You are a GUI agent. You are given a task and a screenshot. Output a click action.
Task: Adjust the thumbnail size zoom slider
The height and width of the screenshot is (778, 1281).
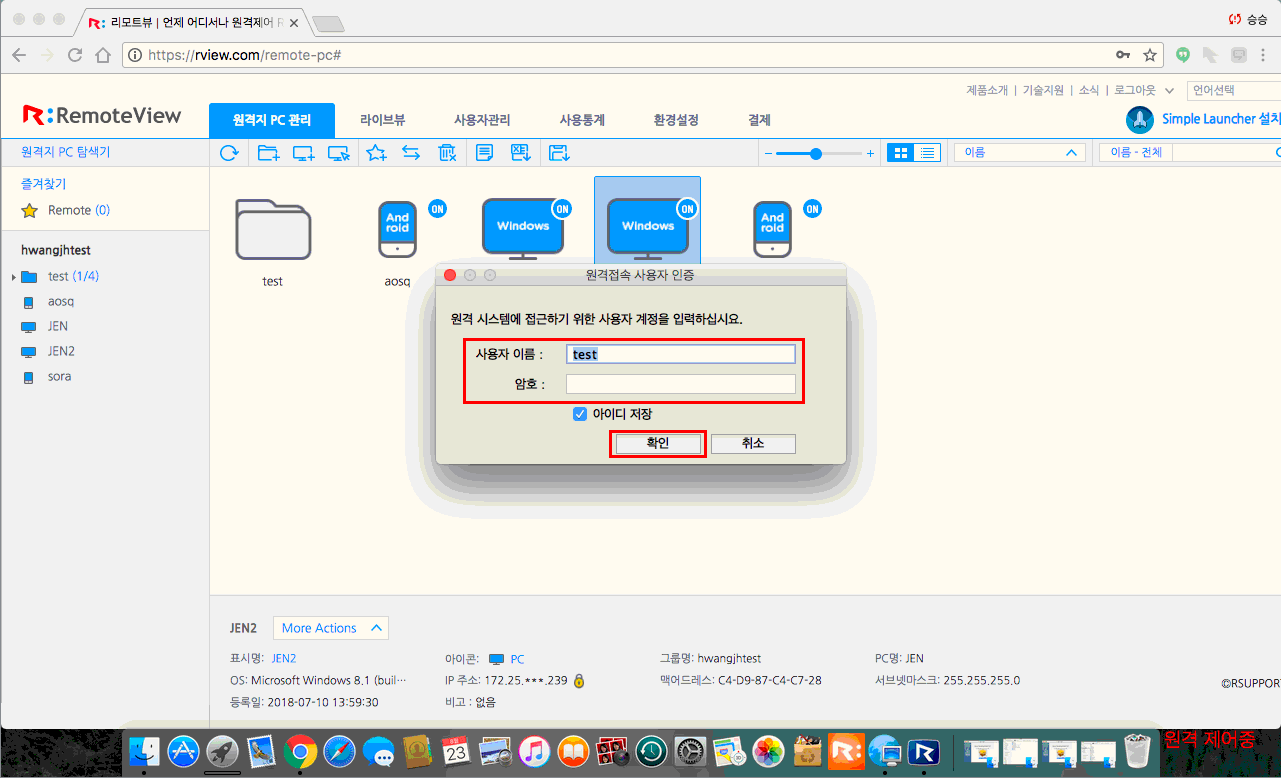pos(816,152)
